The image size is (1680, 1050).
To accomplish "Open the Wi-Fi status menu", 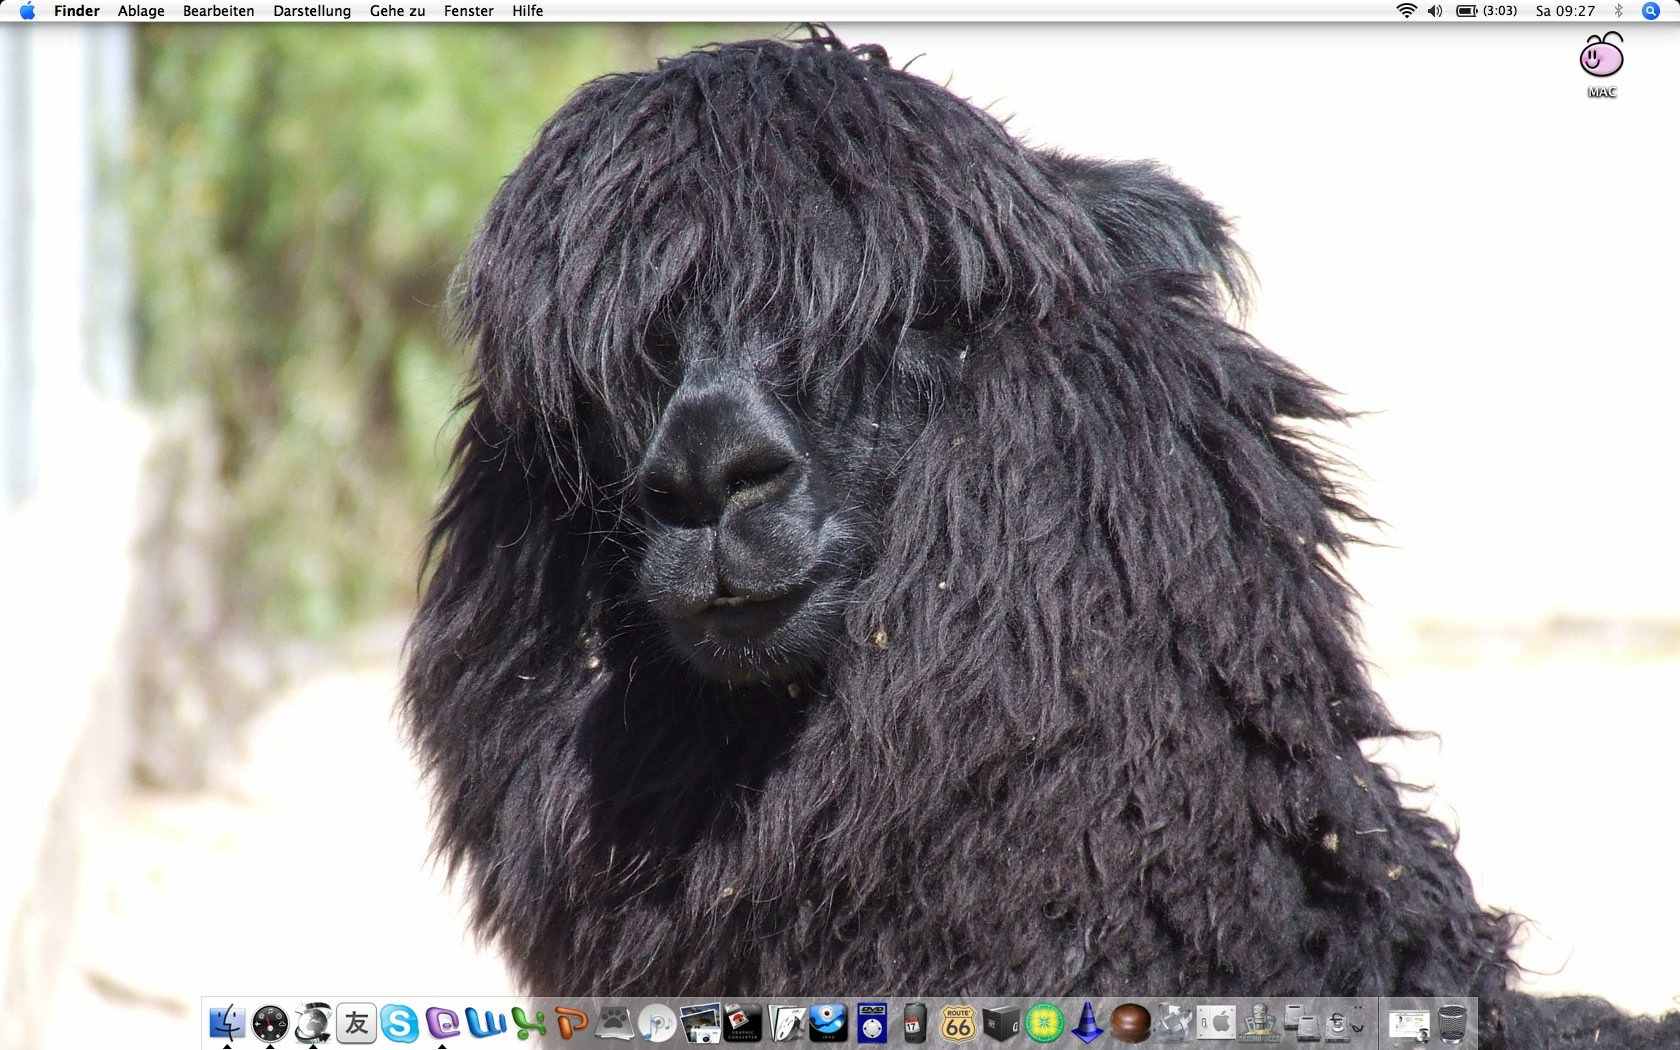I will coord(1406,11).
